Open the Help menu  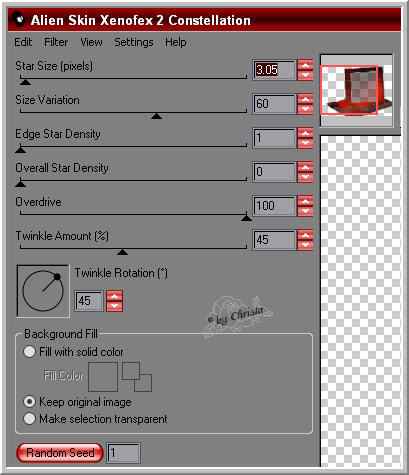pos(176,42)
